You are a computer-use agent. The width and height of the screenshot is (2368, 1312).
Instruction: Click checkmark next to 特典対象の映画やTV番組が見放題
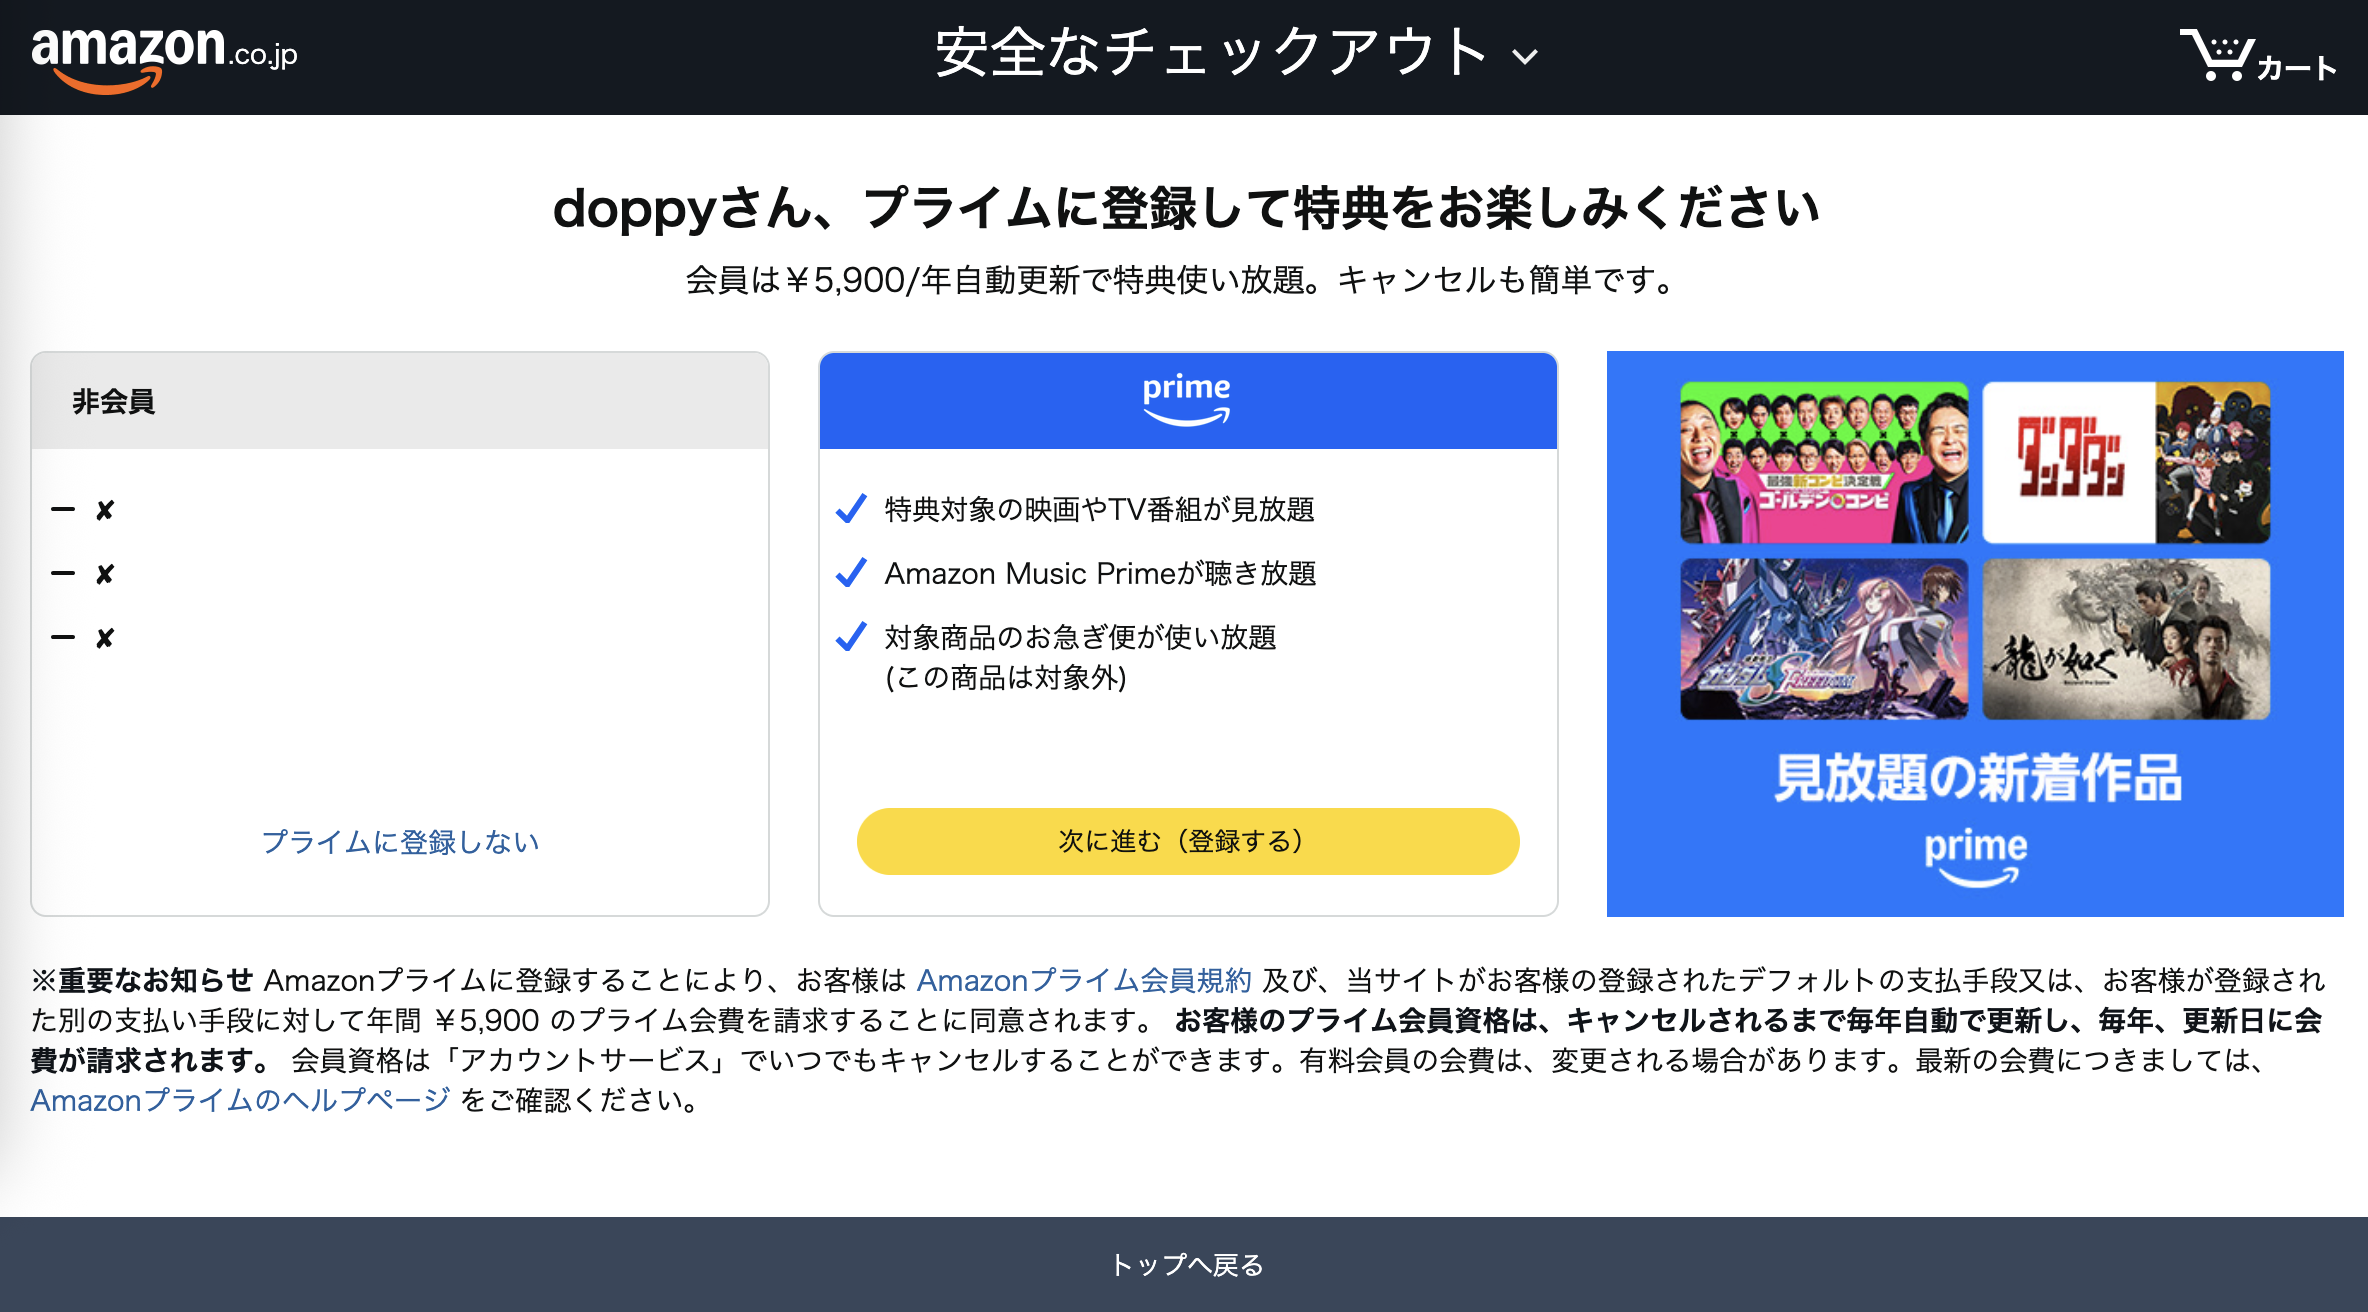coord(851,509)
